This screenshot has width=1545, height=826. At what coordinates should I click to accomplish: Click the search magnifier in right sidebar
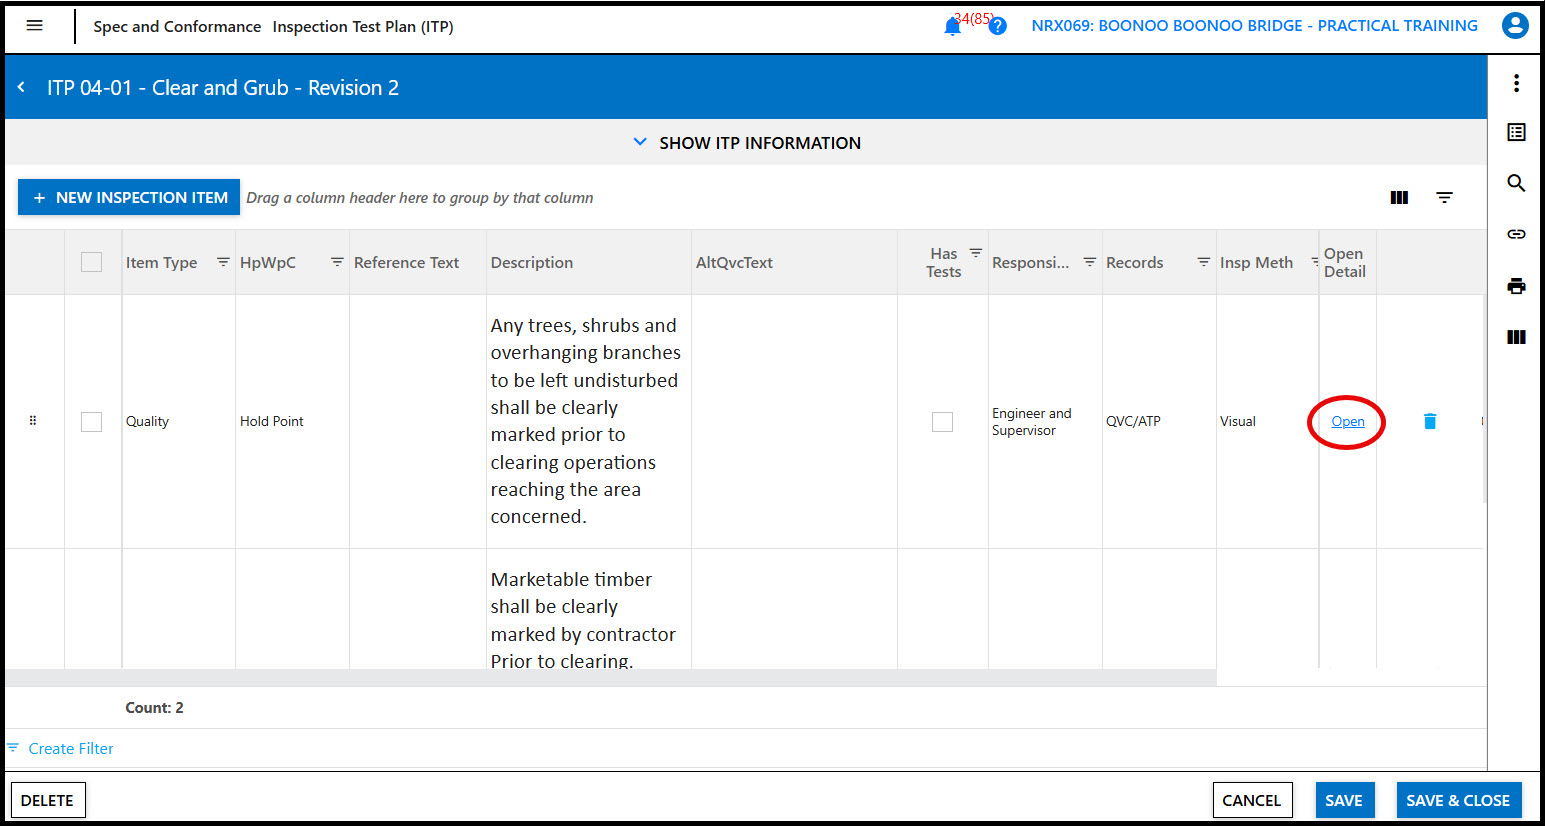coord(1516,183)
